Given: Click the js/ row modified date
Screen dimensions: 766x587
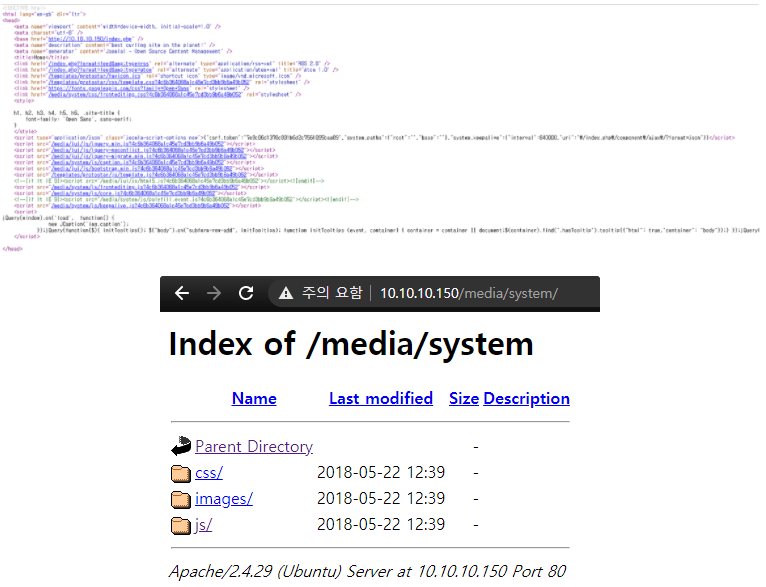Looking at the screenshot, I should (381, 524).
